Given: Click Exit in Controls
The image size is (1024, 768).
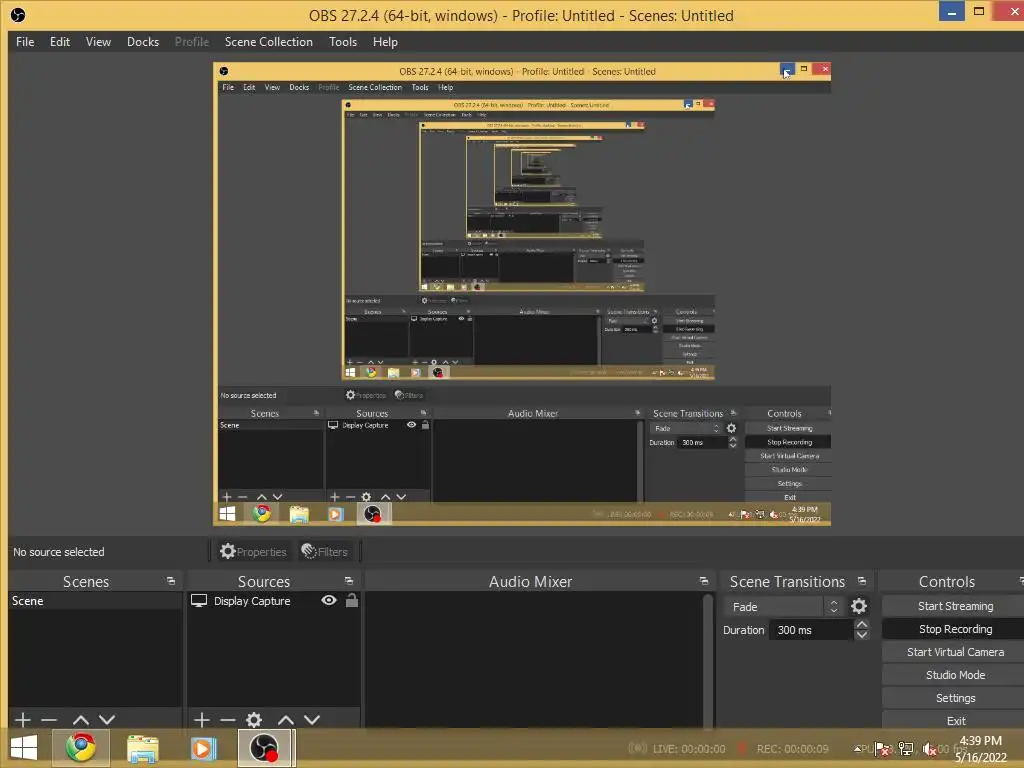Looking at the screenshot, I should click(955, 720).
